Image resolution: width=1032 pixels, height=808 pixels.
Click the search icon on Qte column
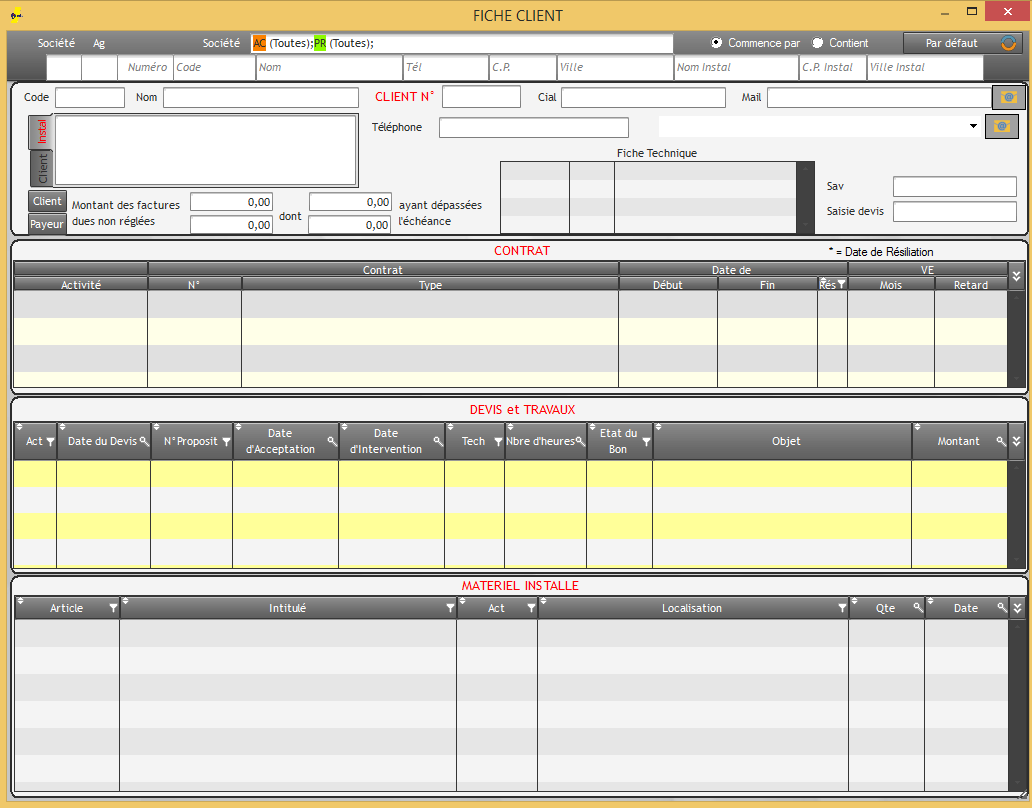coord(917,608)
